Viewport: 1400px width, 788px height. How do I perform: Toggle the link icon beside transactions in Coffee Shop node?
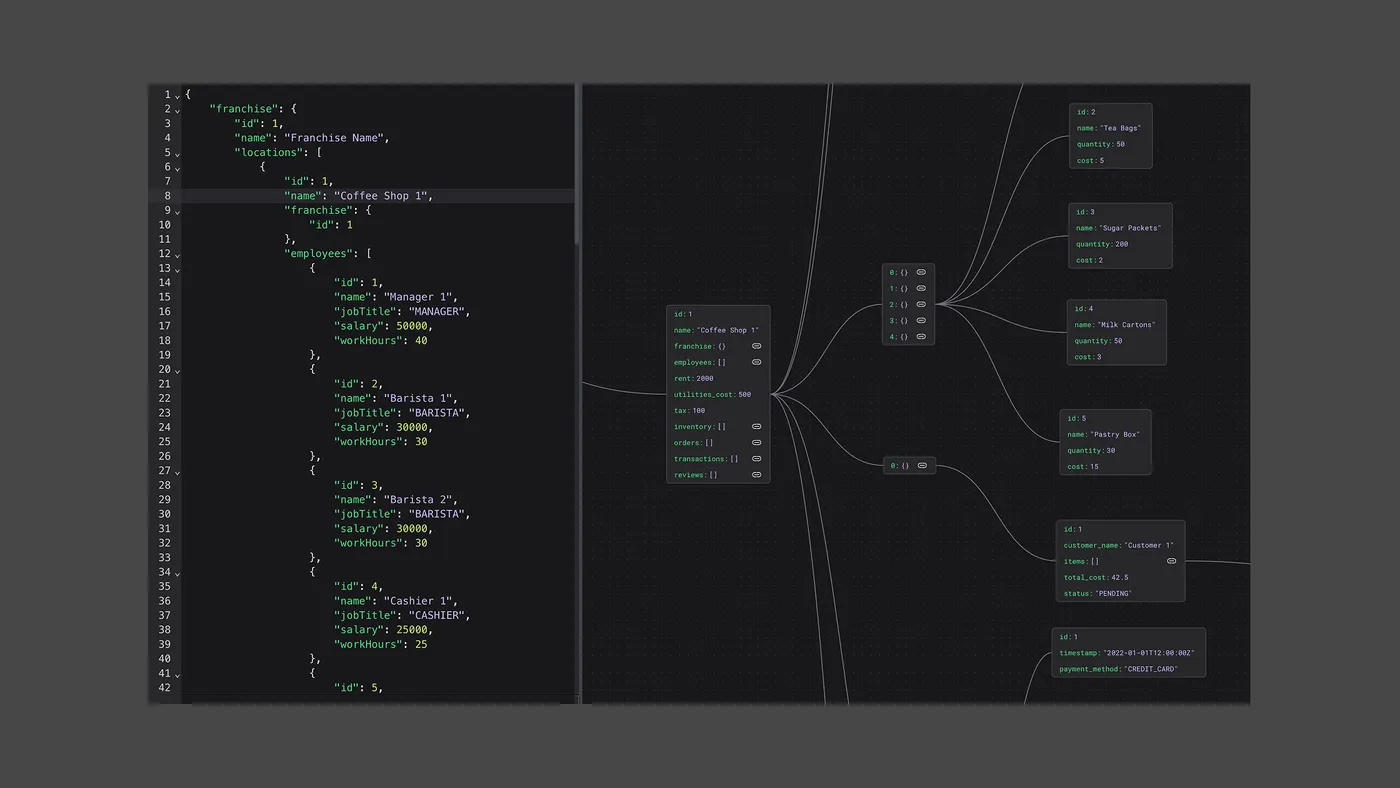coord(757,459)
